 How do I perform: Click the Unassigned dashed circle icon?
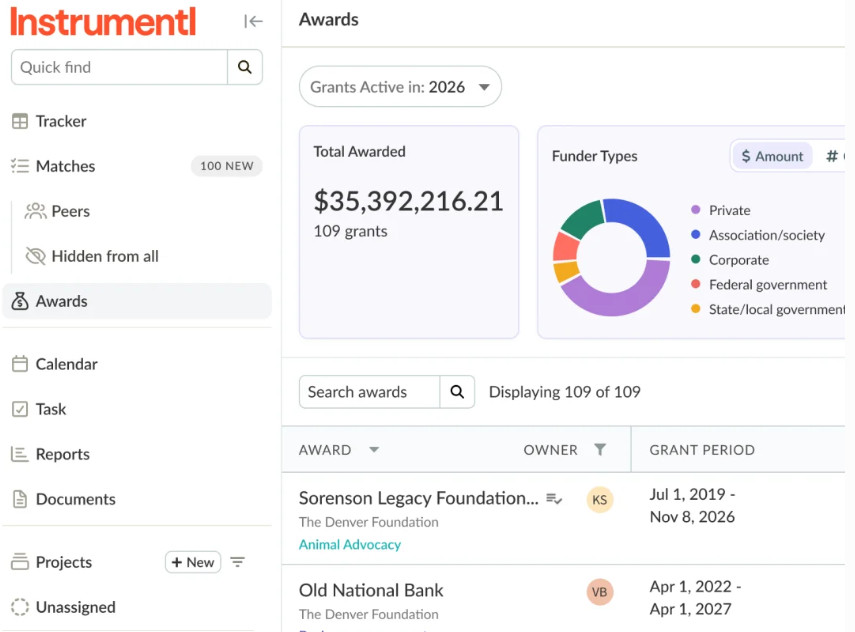[x=20, y=607]
